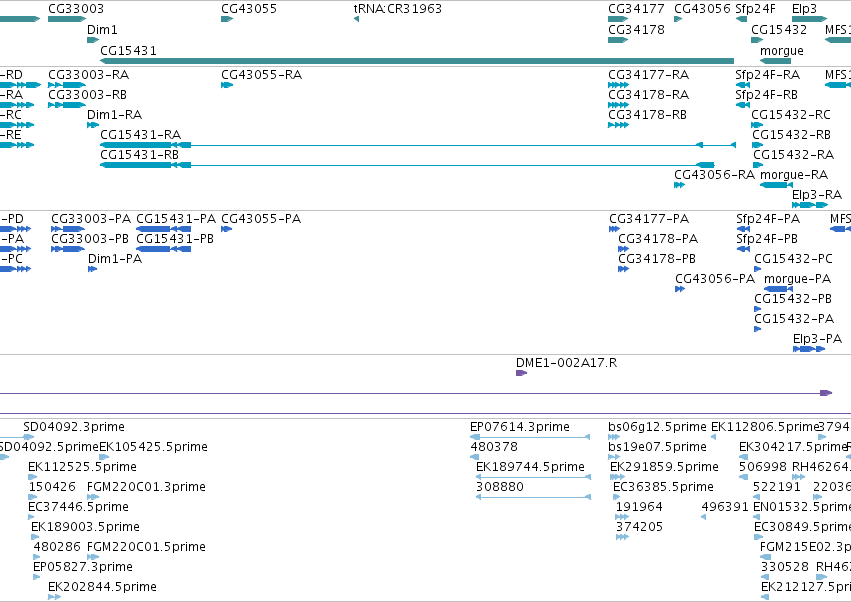Click the CG33003 gene label
851x602 pixels.
tap(76, 9)
